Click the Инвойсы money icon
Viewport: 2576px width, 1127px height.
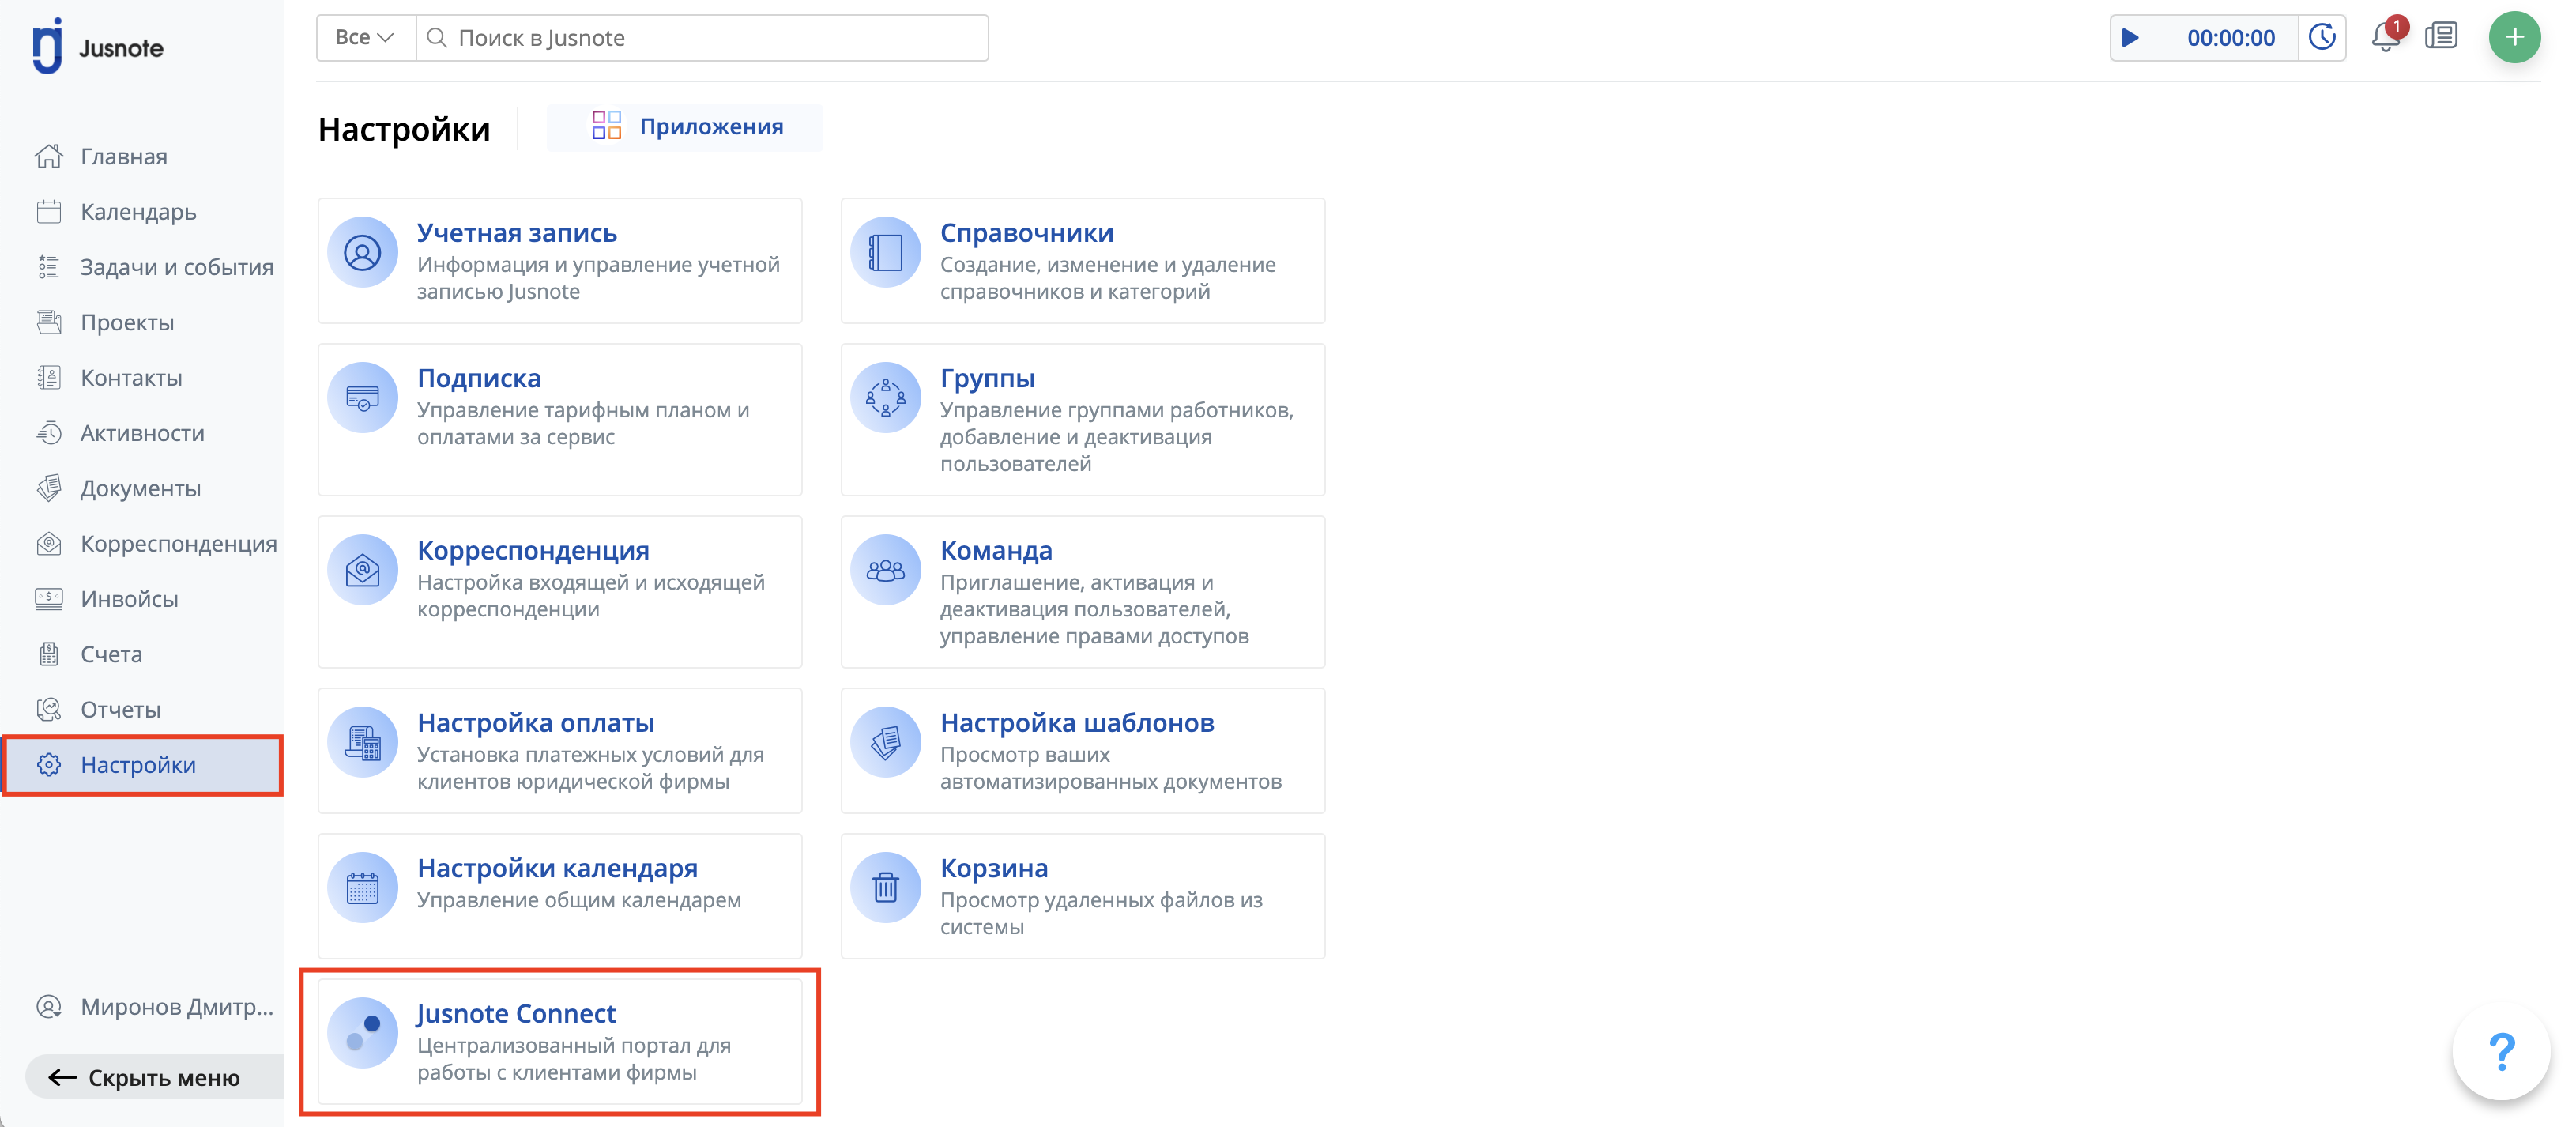49,598
